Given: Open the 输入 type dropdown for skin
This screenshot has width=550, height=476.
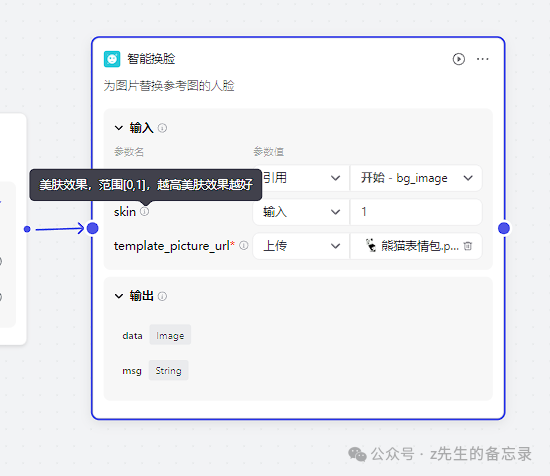Looking at the screenshot, I should (301, 212).
